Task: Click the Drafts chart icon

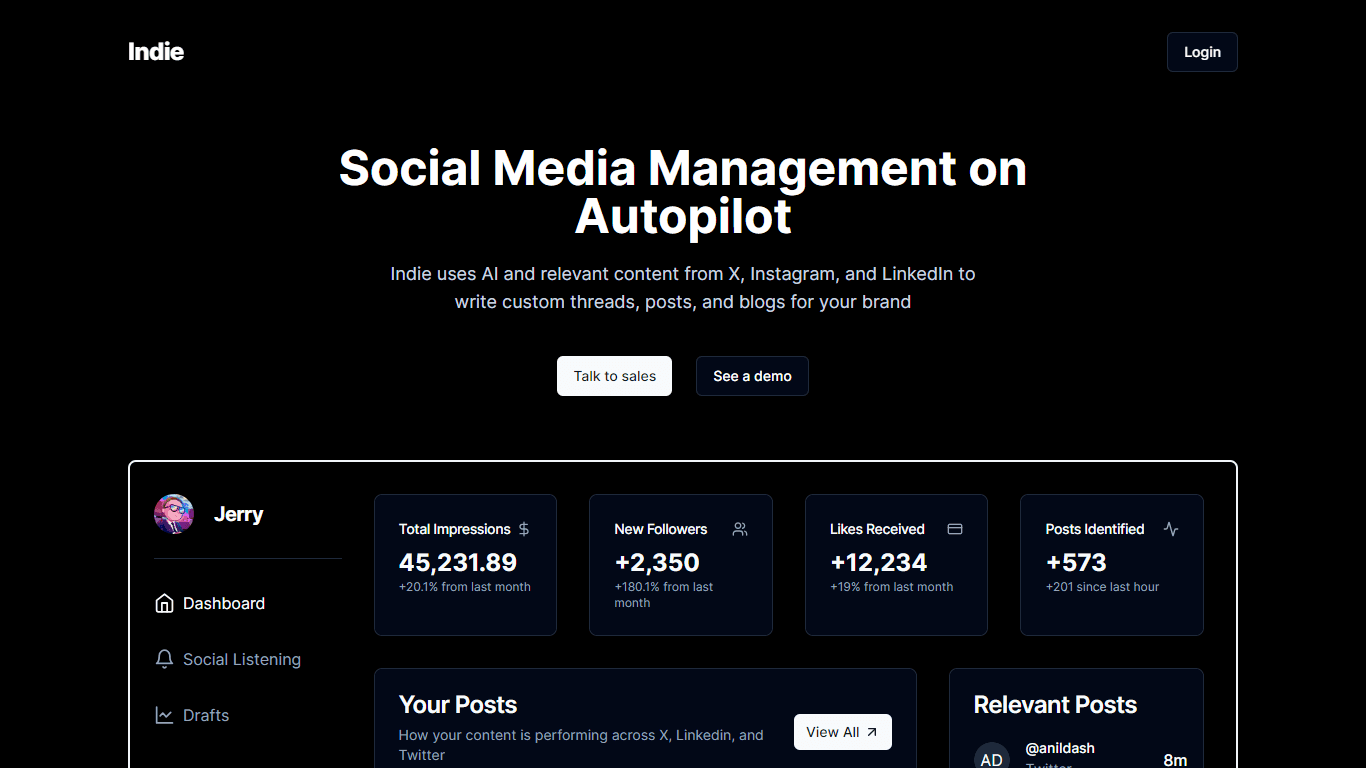Action: [x=164, y=716]
